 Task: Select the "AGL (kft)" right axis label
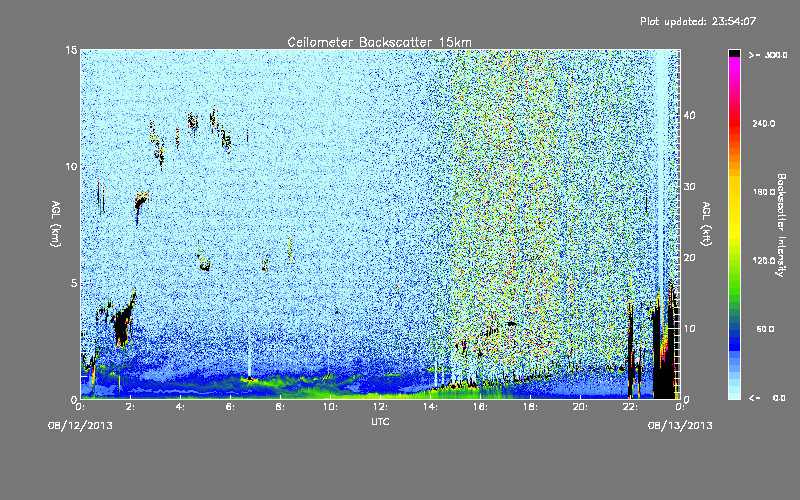706,224
